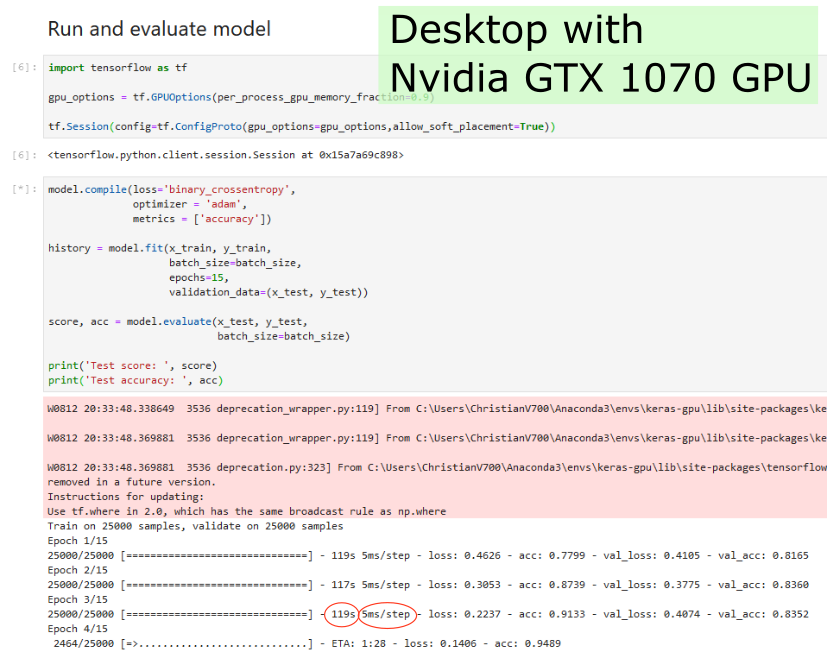Image resolution: width=827 pixels, height=652 pixels.
Task: Click the 'ETA: 1:28' text
Action: pyautogui.click(x=358, y=644)
